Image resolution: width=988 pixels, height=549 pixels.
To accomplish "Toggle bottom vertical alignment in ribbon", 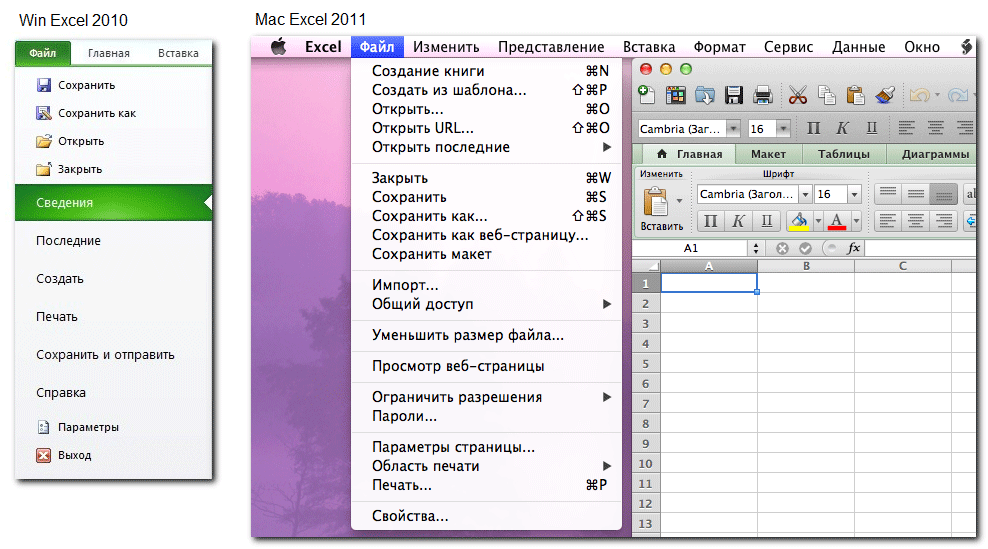I will [x=943, y=193].
